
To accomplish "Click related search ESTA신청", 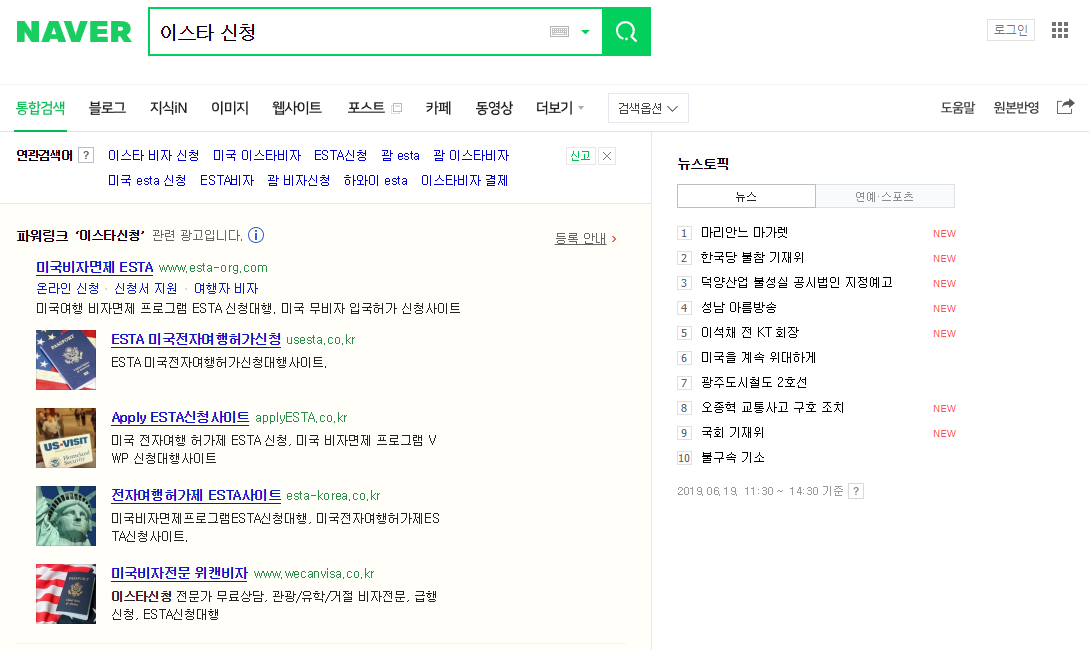I will [x=340, y=156].
